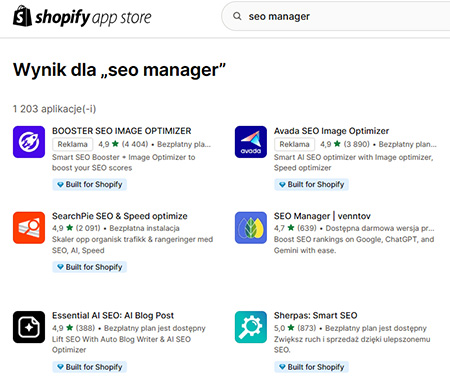Open BOOSTER SEO IMAGE OPTIMIZER title link

click(122, 131)
